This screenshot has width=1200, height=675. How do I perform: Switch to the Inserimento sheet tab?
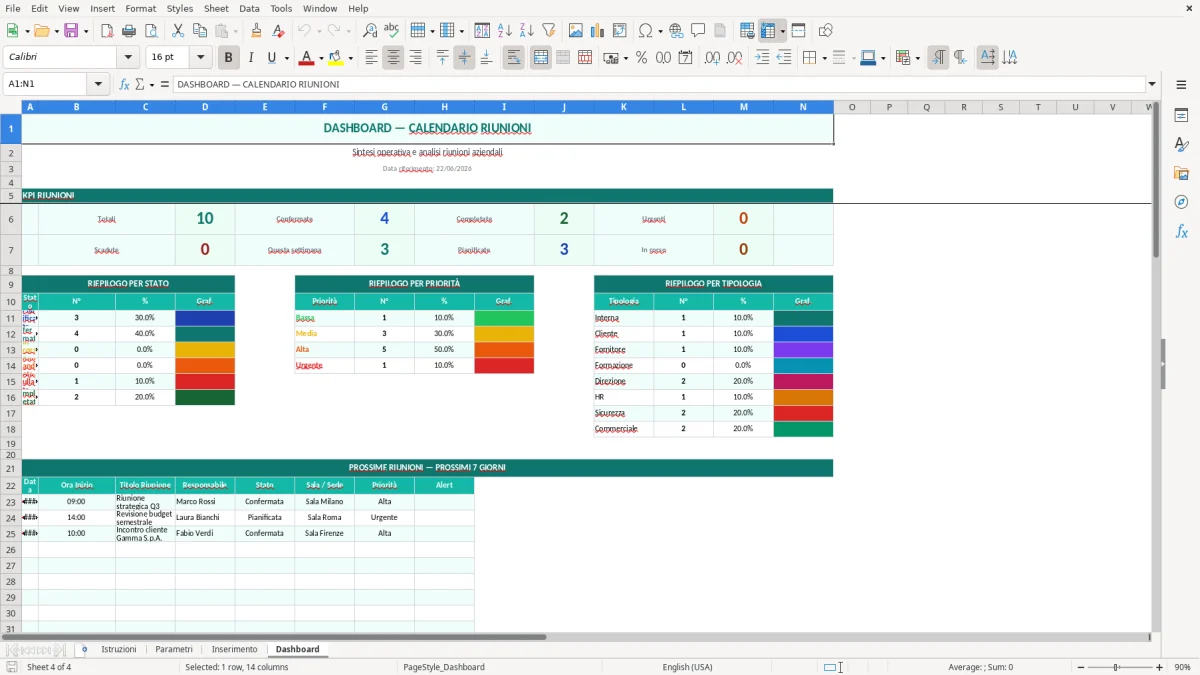click(x=234, y=649)
